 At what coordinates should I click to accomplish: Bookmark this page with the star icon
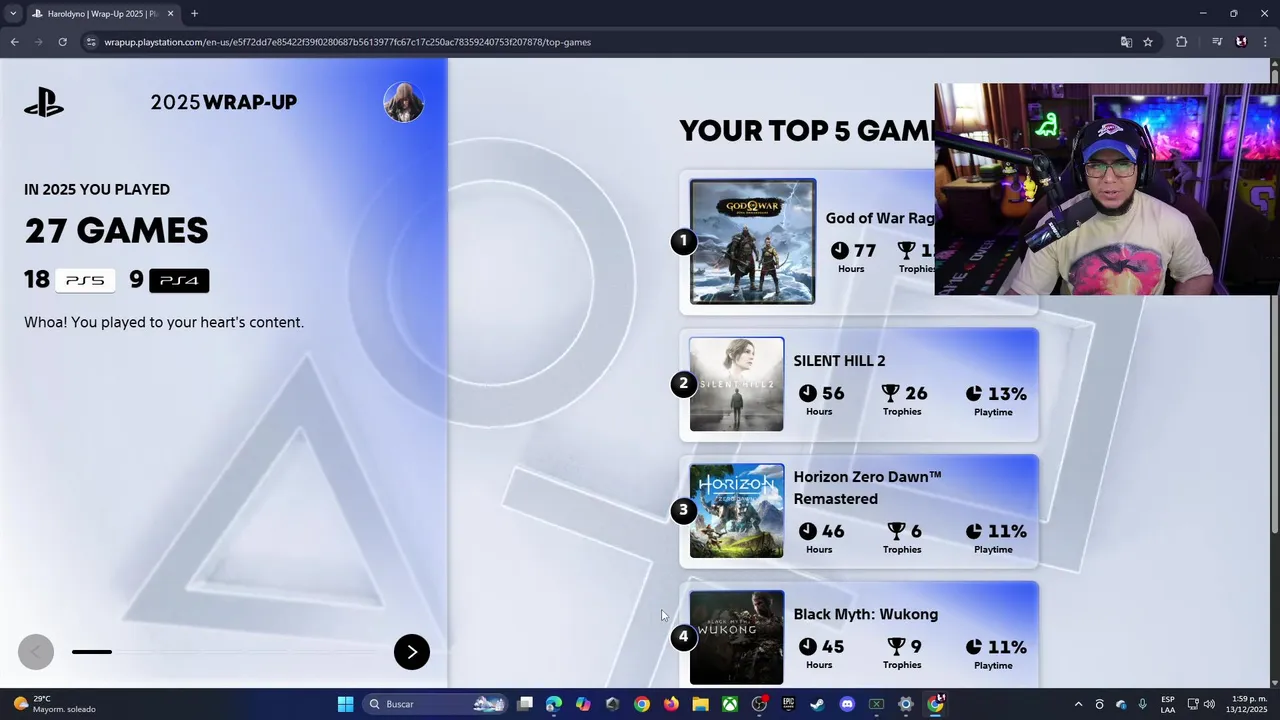[1148, 42]
